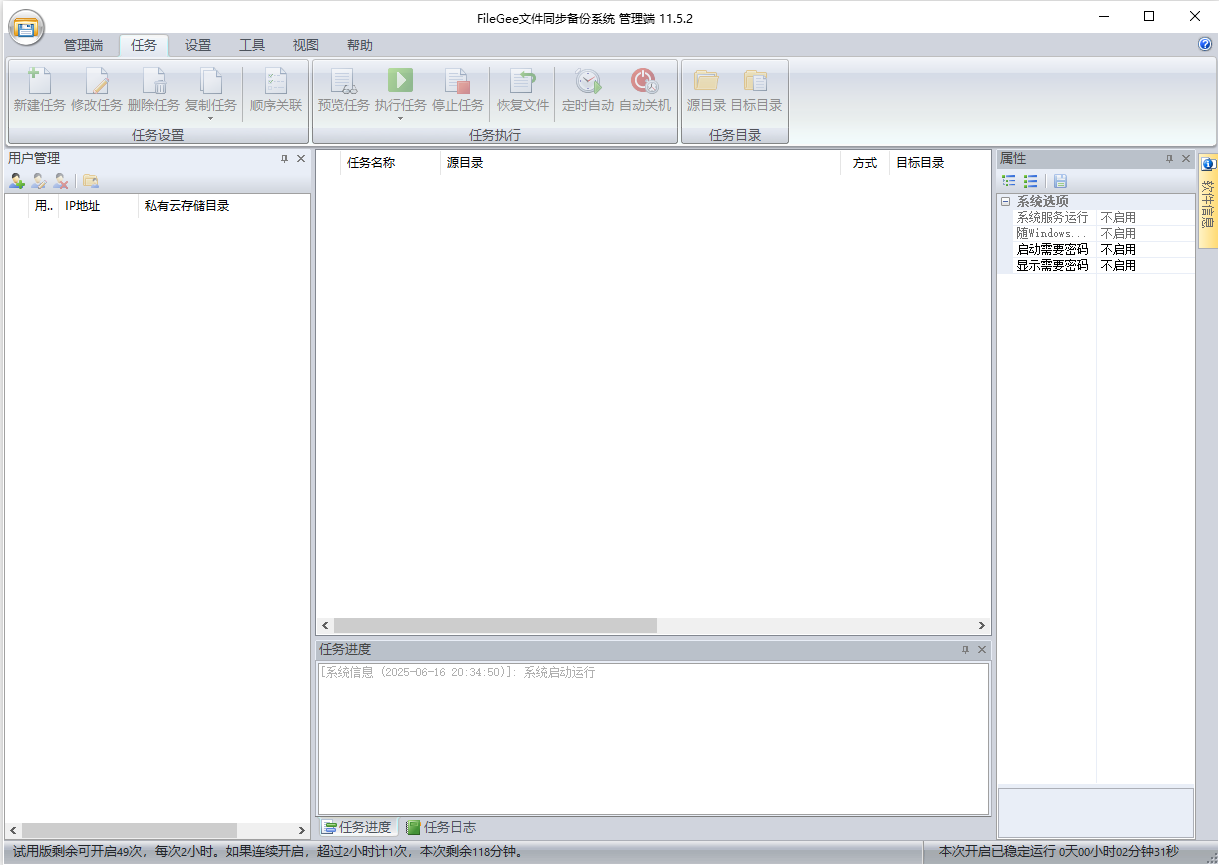Close the 用户管理 panel

coord(301,159)
